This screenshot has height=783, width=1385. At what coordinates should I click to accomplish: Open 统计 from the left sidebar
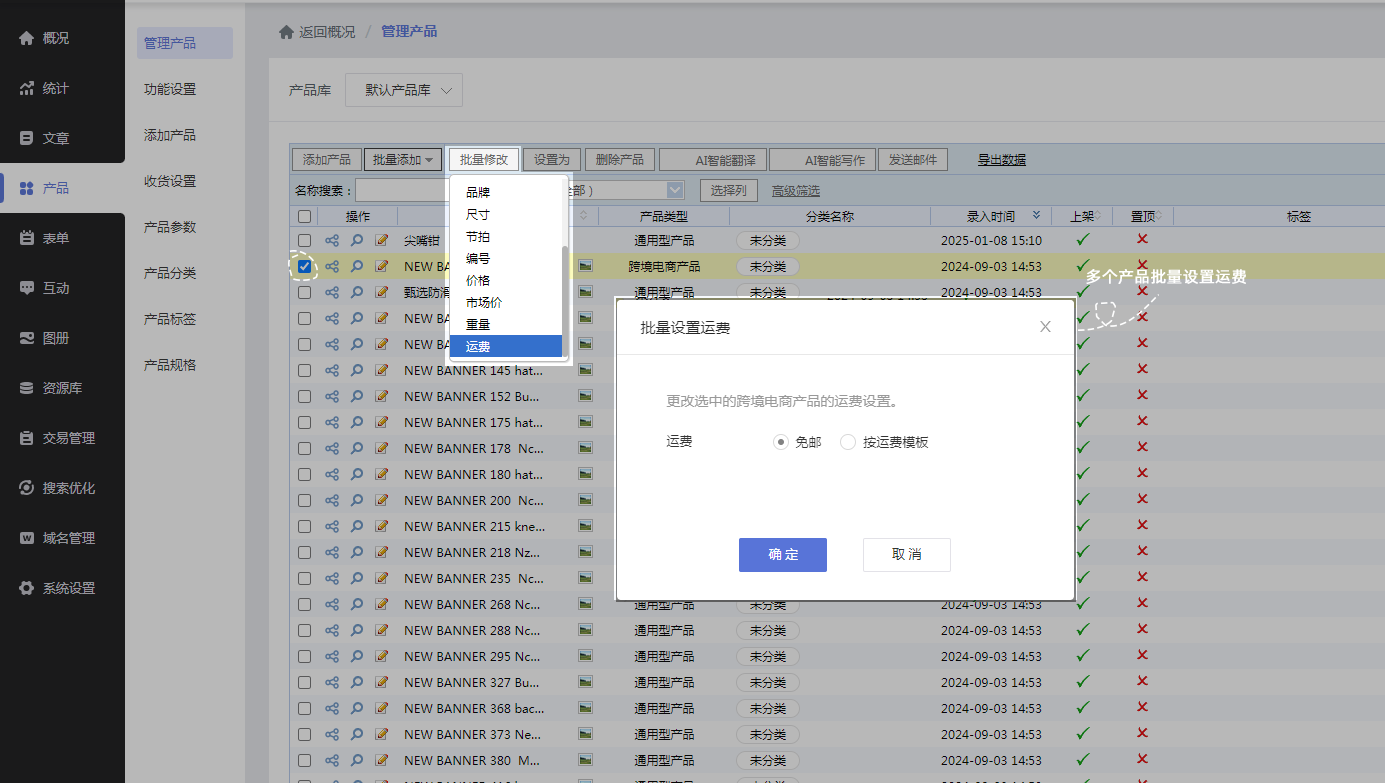pyautogui.click(x=56, y=88)
